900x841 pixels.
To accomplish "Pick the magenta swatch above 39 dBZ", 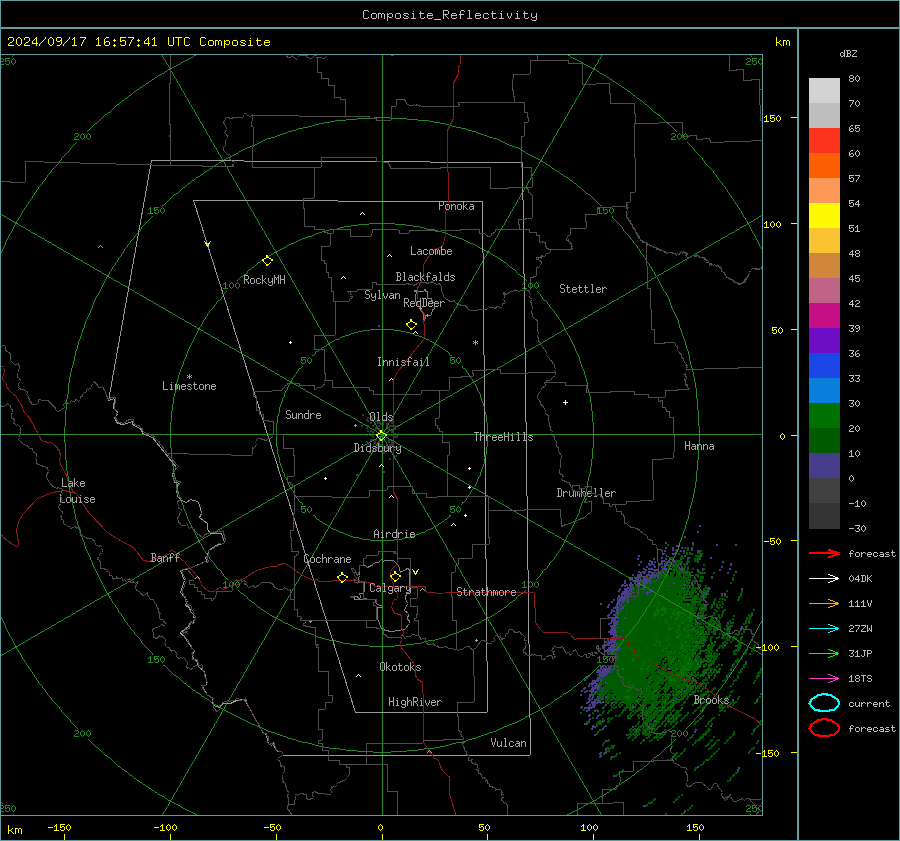I will [x=824, y=316].
